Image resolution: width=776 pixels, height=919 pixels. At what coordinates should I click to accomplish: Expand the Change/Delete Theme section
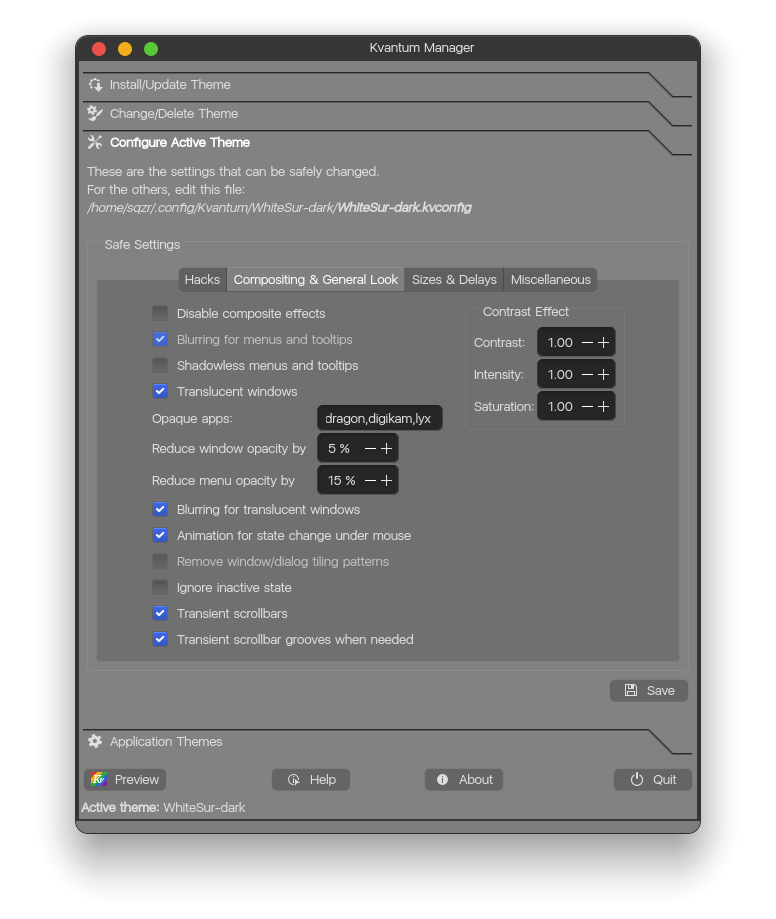[x=387, y=114]
